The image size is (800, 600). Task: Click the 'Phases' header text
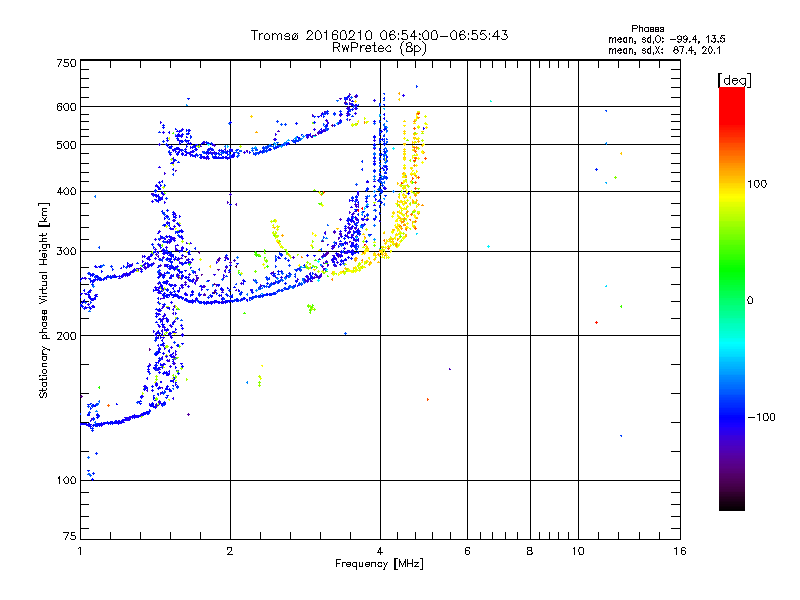click(x=647, y=29)
